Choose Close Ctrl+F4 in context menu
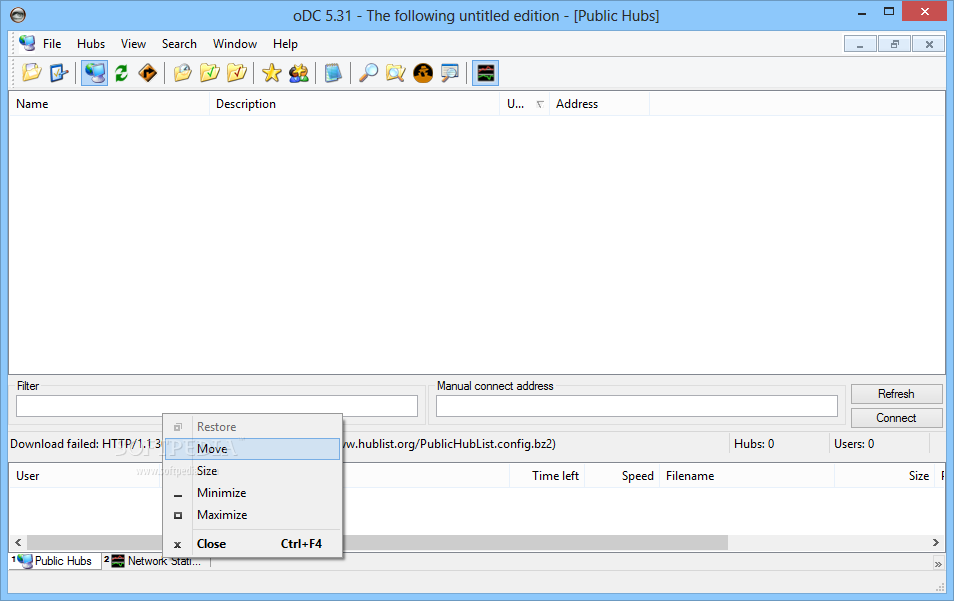The height and width of the screenshot is (601, 954). click(252, 544)
